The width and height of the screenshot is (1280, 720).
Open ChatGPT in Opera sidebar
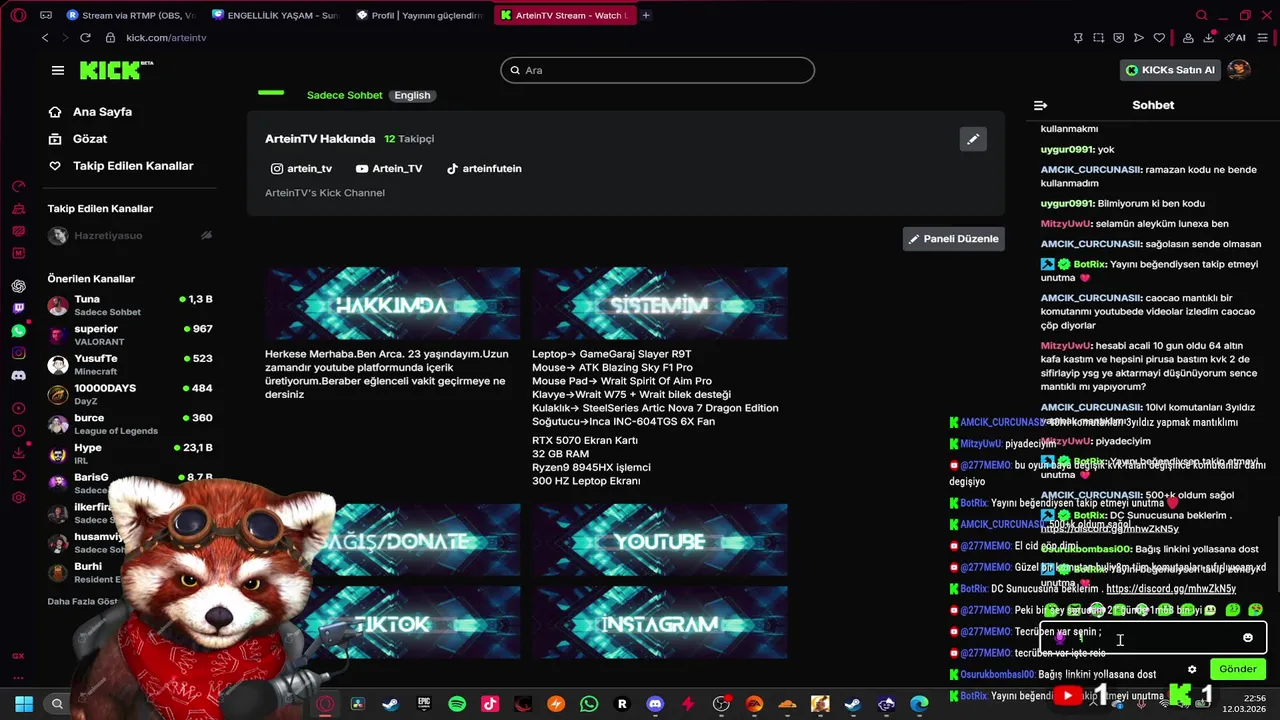point(18,286)
